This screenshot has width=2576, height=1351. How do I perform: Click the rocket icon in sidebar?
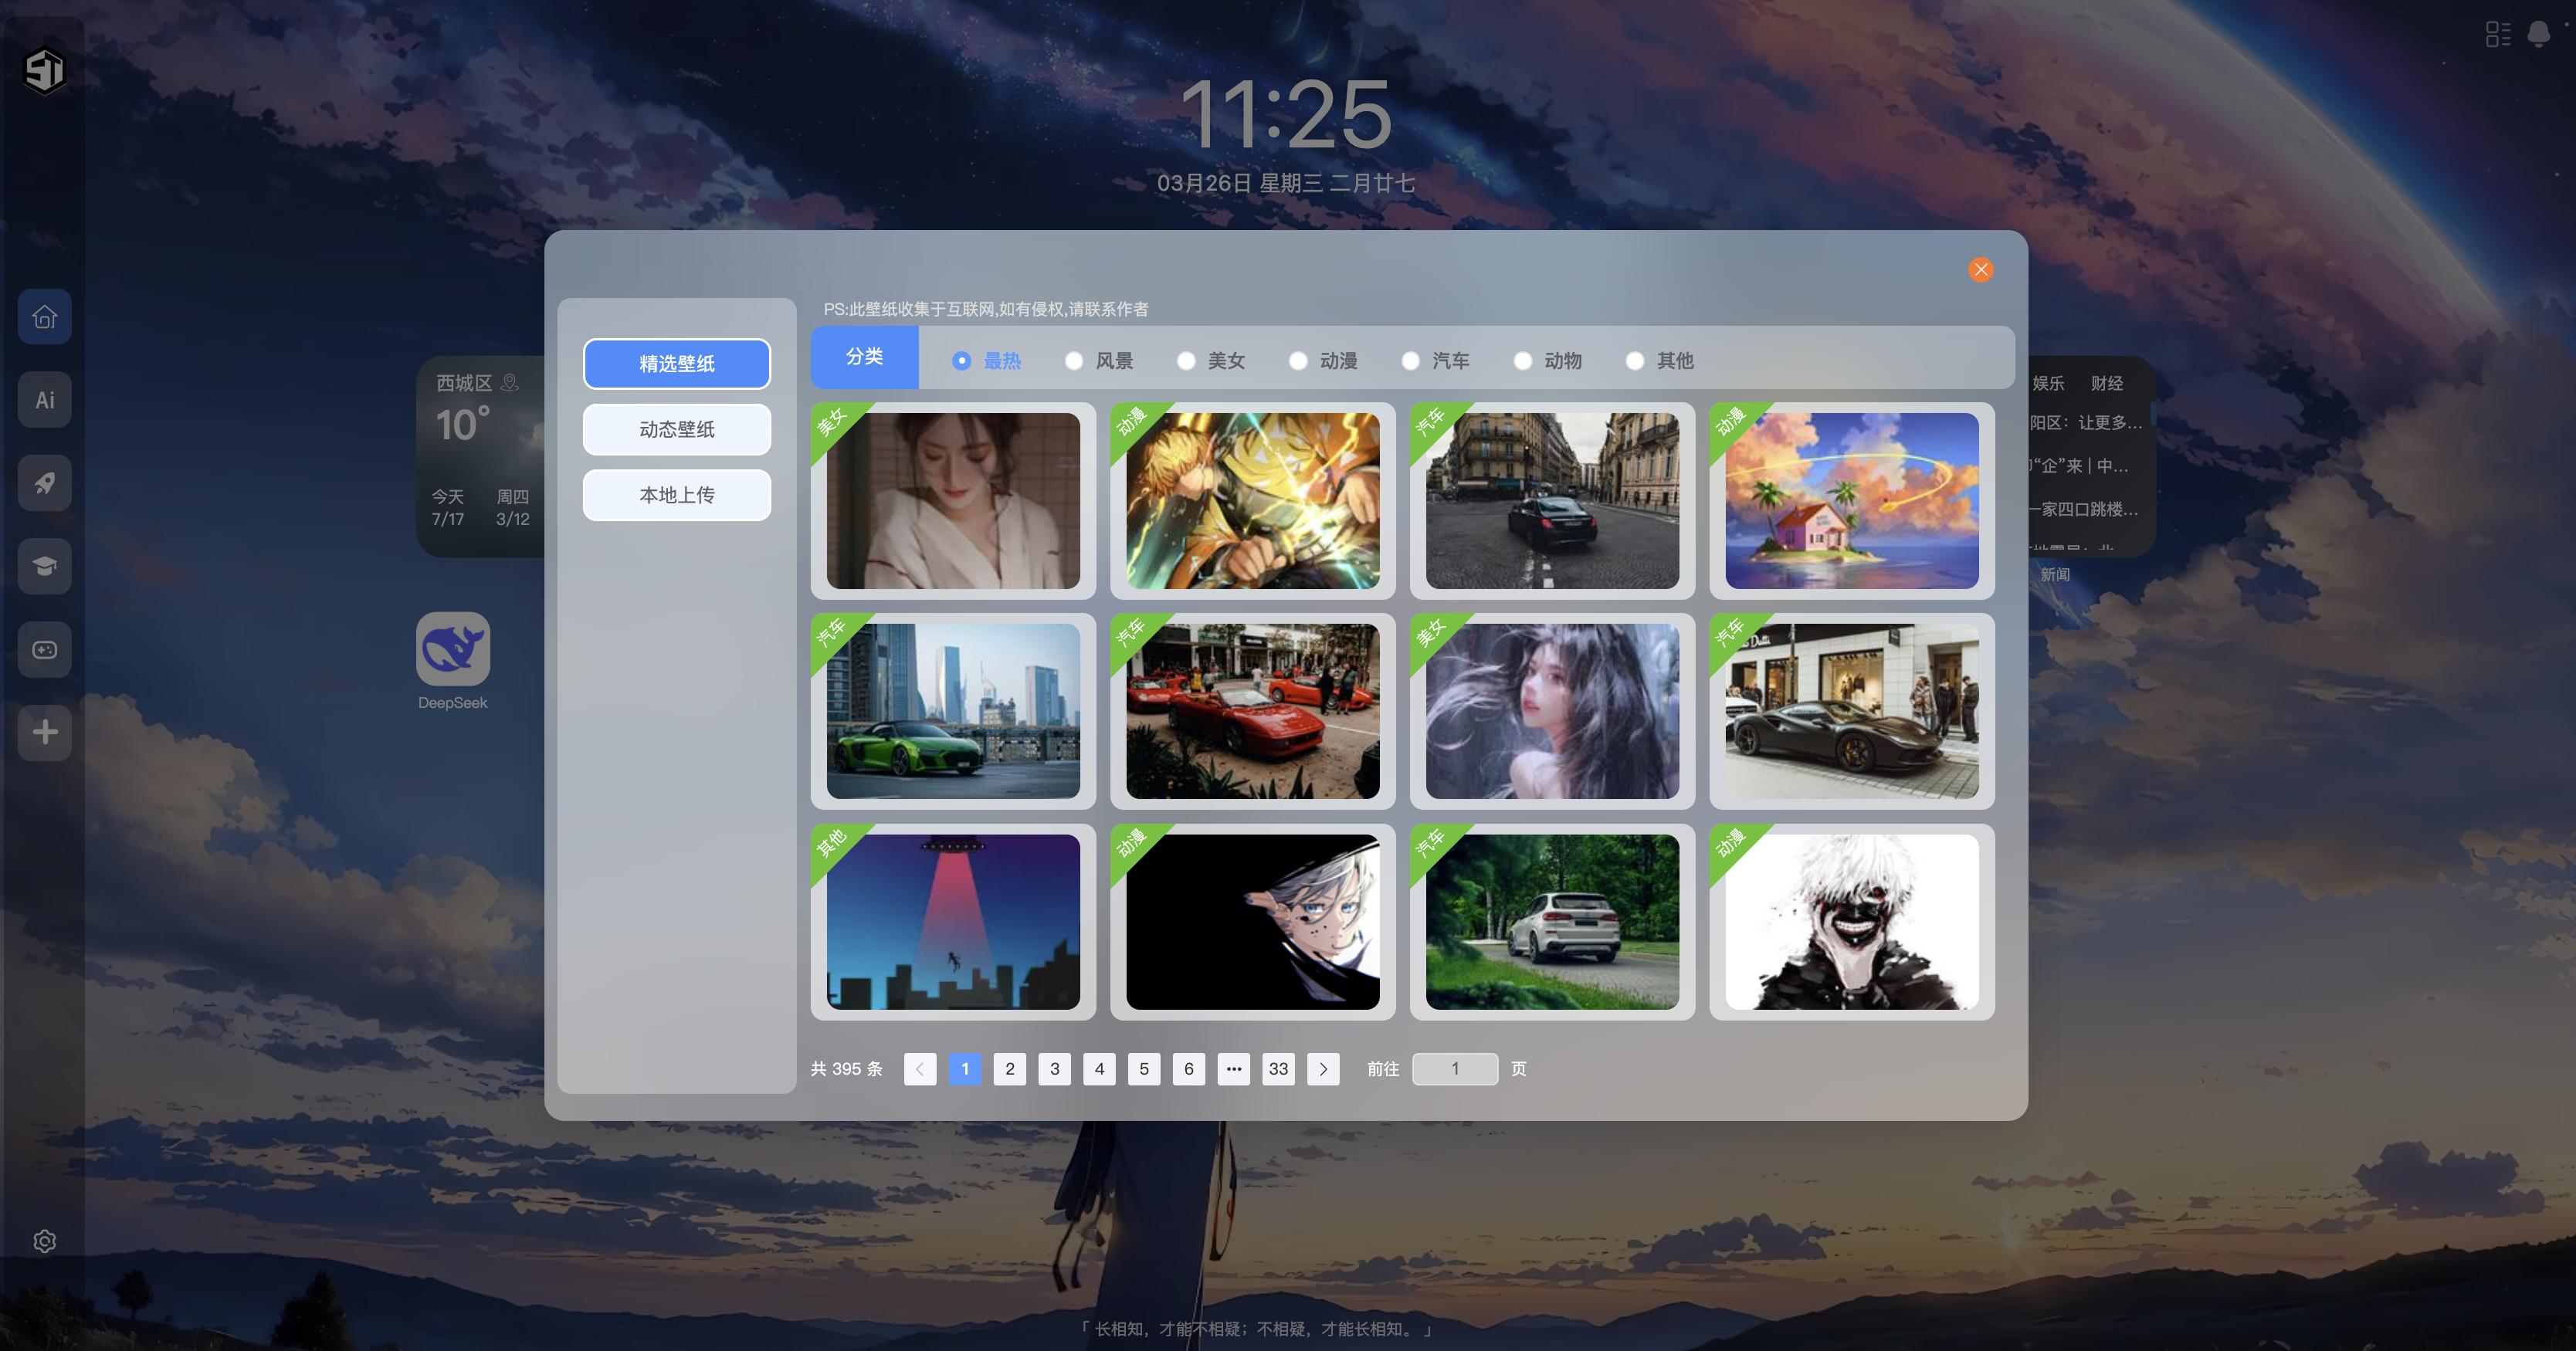[x=44, y=483]
